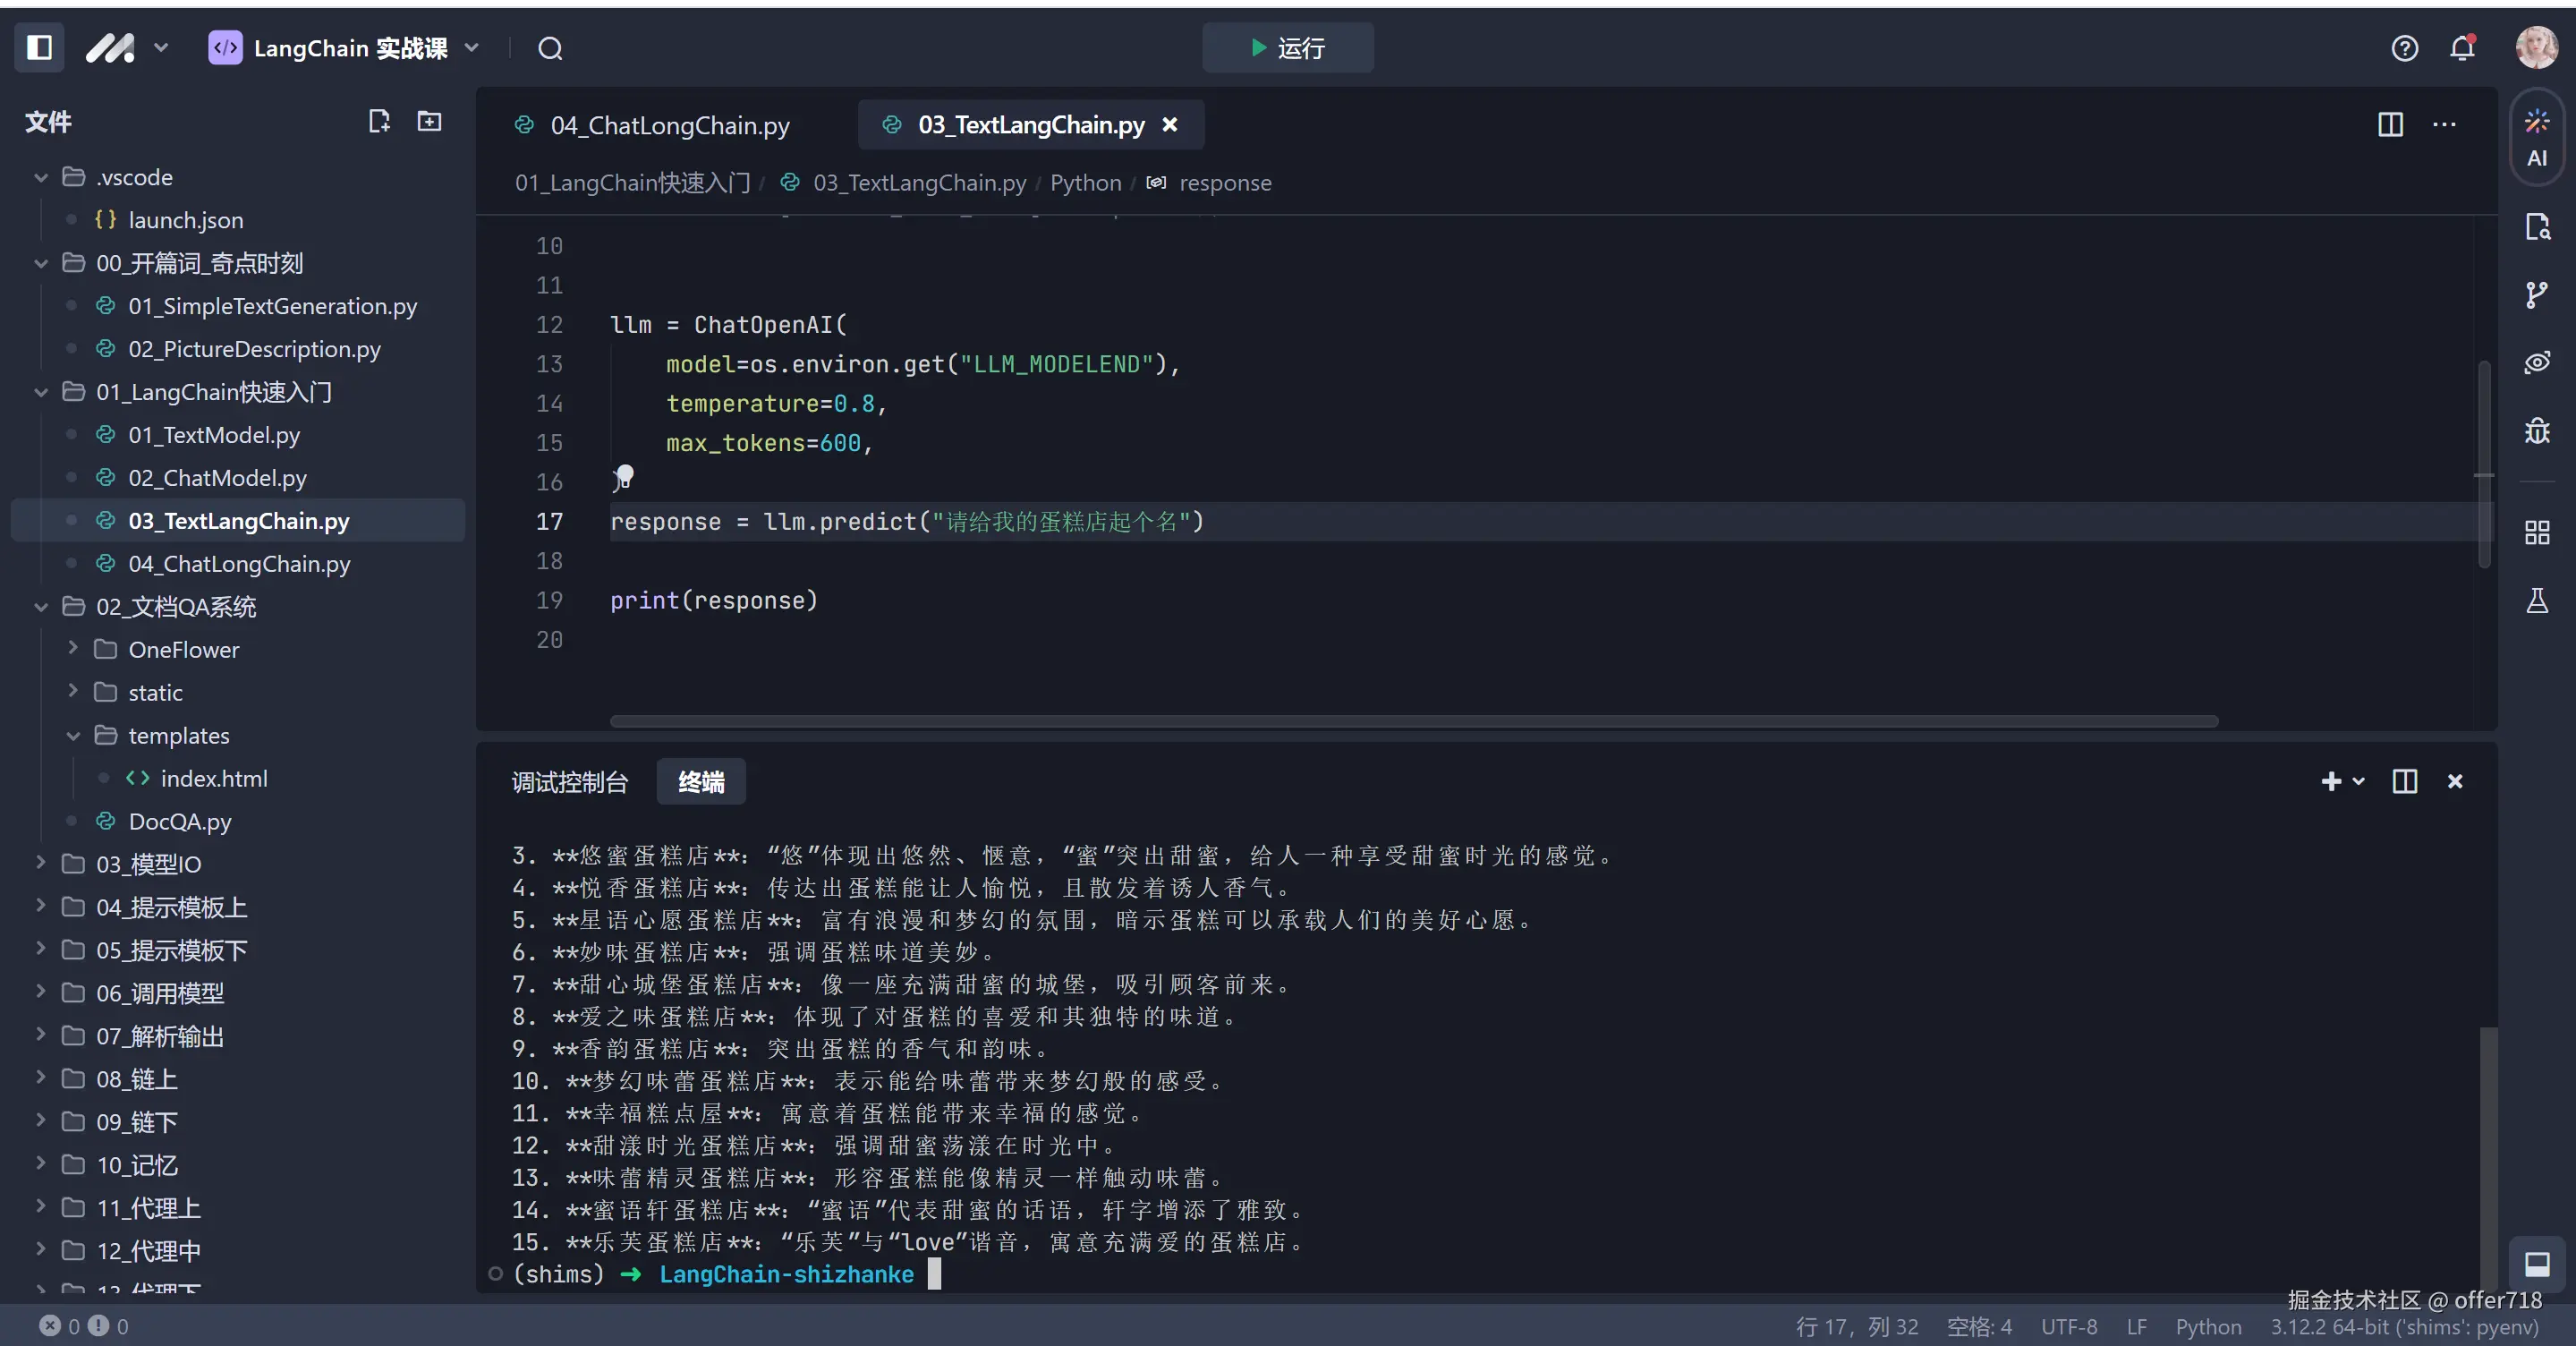Viewport: 2576px width, 1346px height.
Task: Click the search magnifier in top bar
Action: 550,48
